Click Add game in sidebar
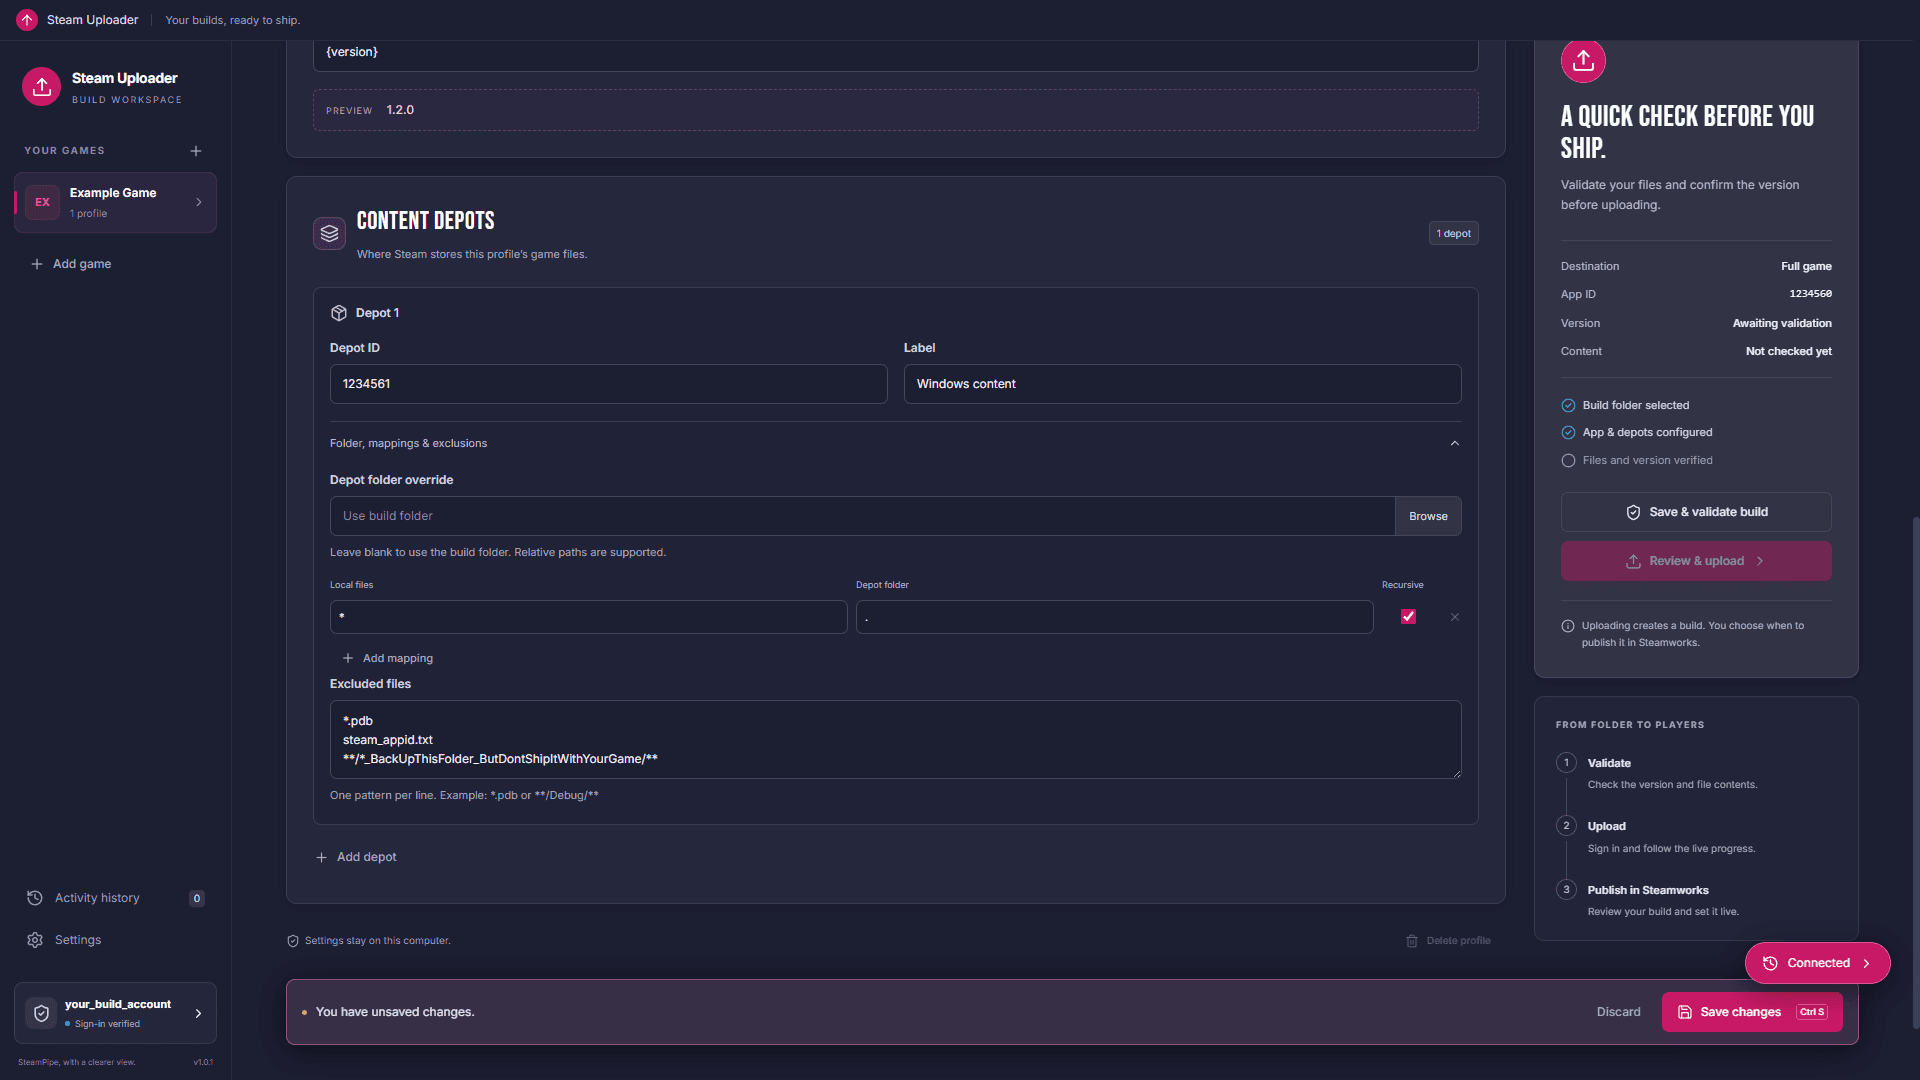 71,264
